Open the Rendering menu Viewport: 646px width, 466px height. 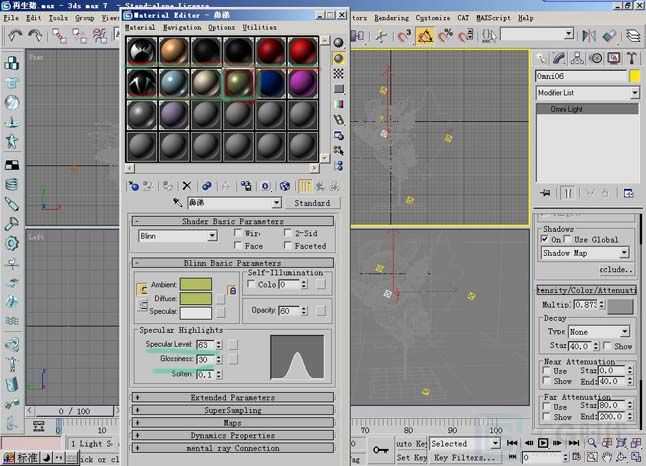click(391, 18)
